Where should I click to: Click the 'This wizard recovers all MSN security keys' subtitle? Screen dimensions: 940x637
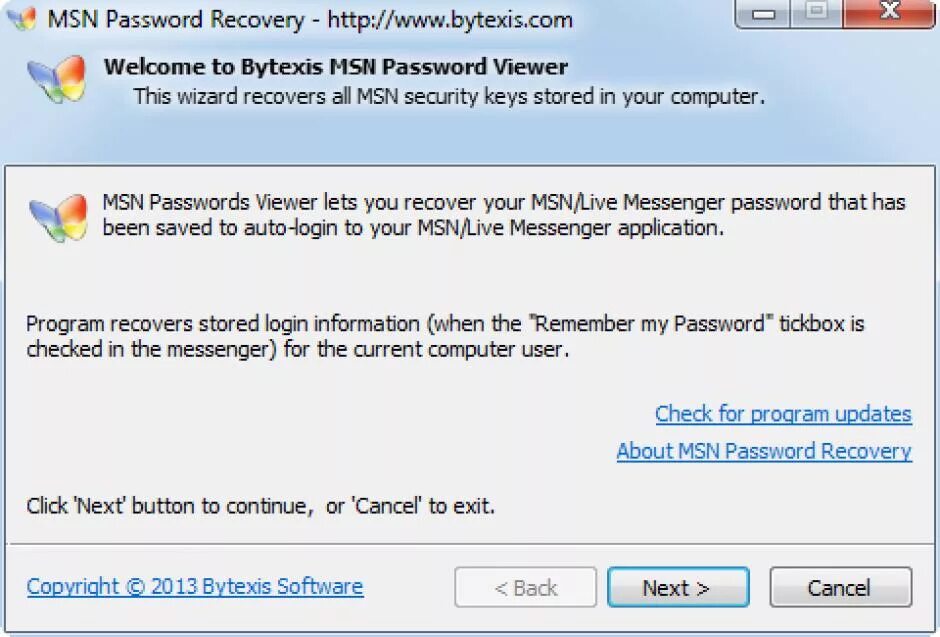pos(449,97)
